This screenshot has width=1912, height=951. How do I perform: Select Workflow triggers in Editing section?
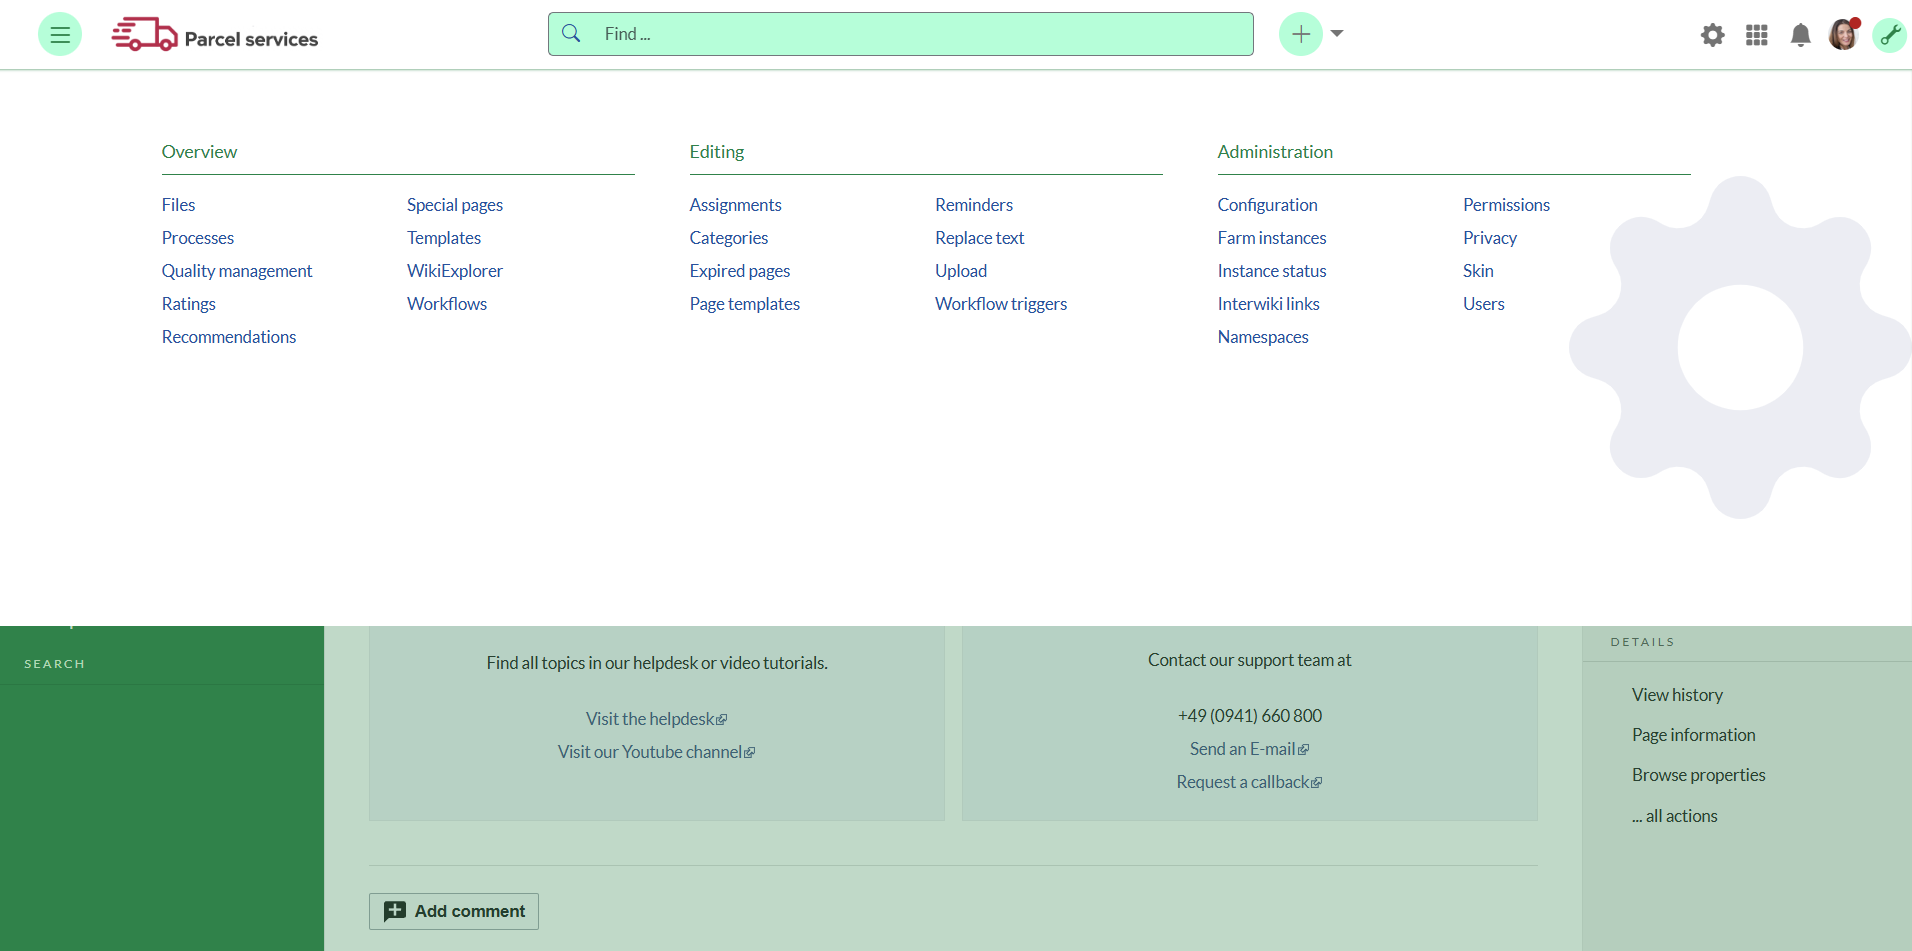pos(1000,304)
